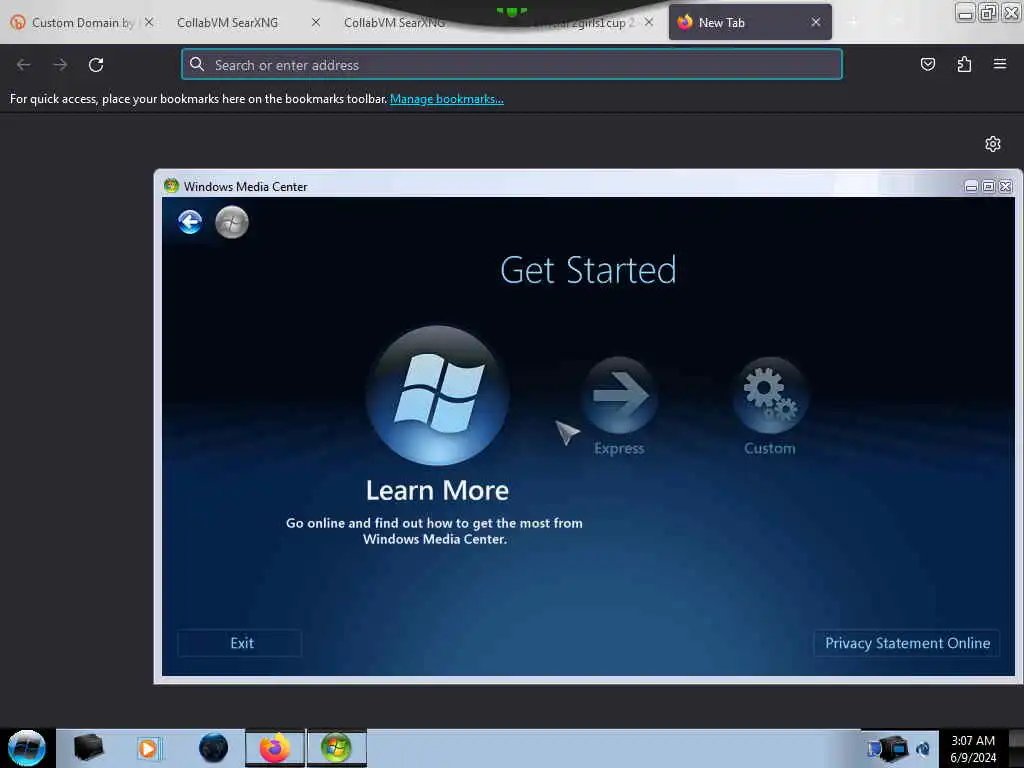This screenshot has height=768, width=1024.
Task: Switch to Firefox in the taskbar
Action: click(x=275, y=748)
